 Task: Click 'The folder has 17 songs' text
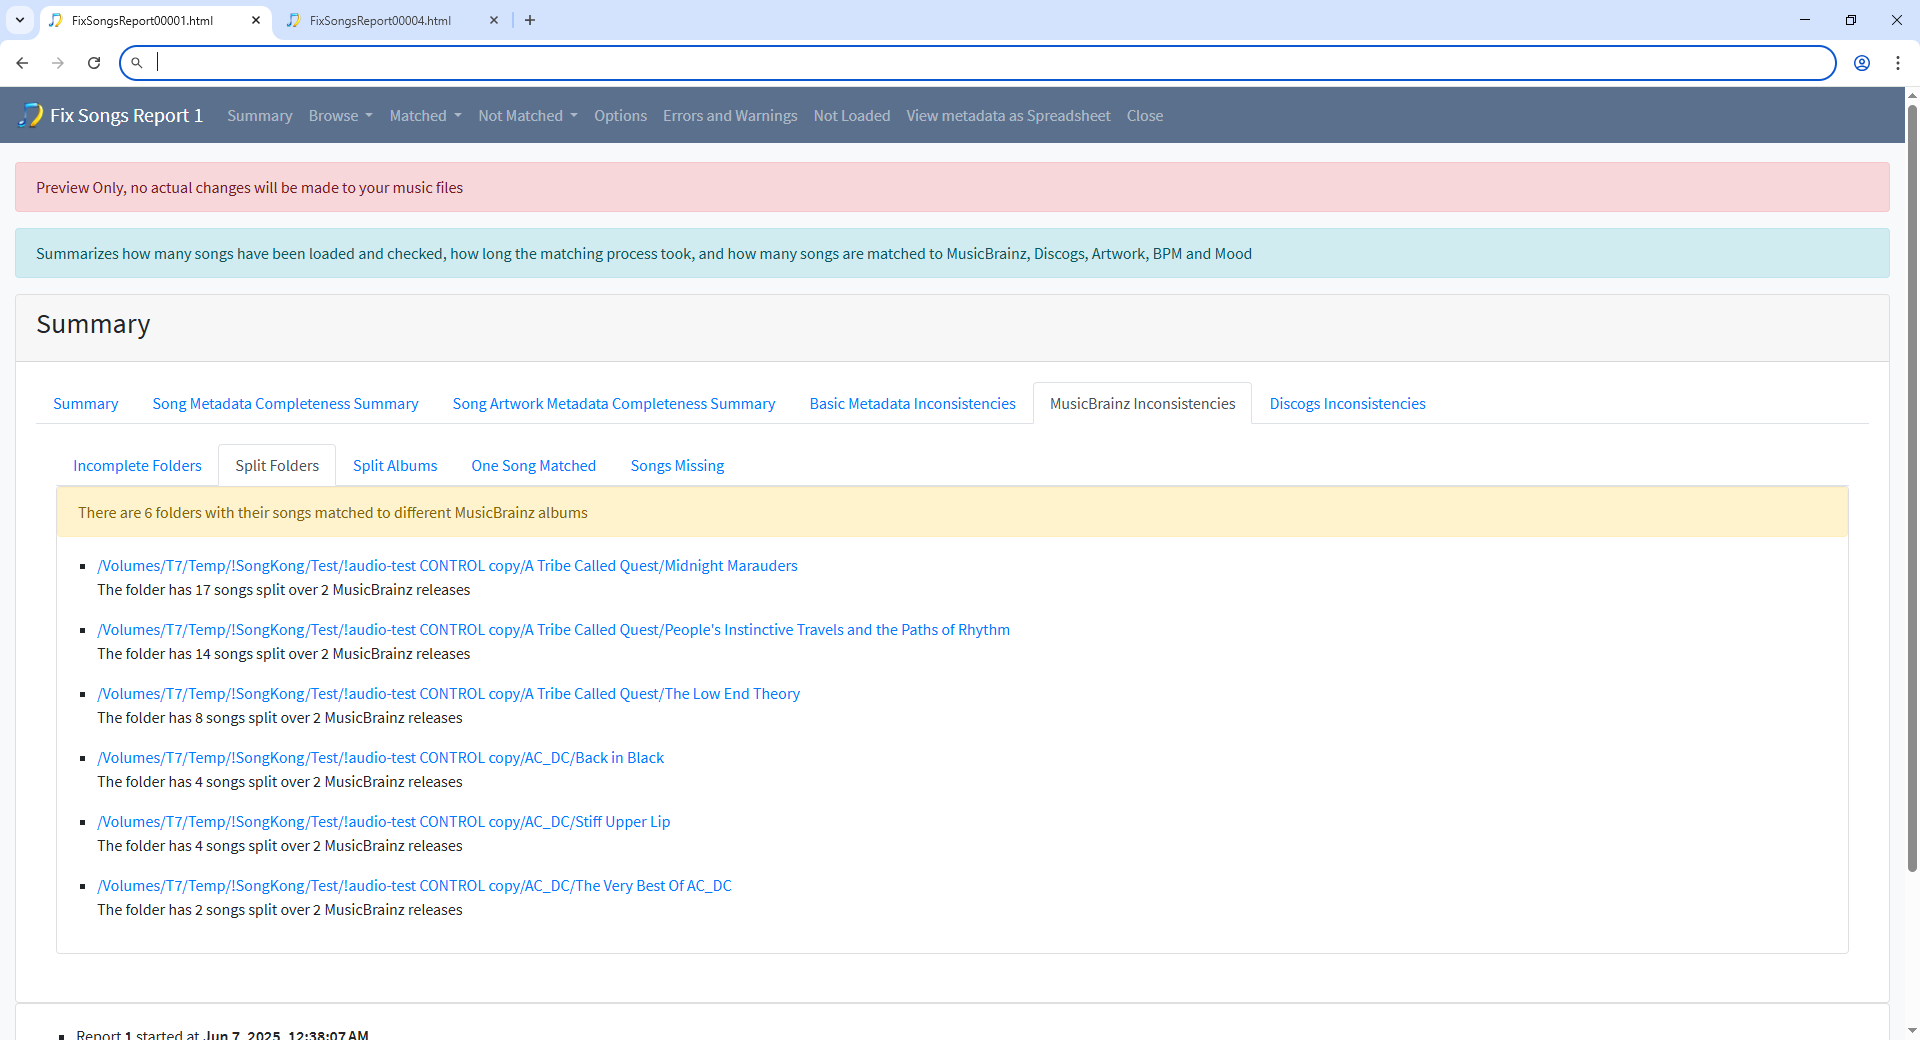(283, 590)
